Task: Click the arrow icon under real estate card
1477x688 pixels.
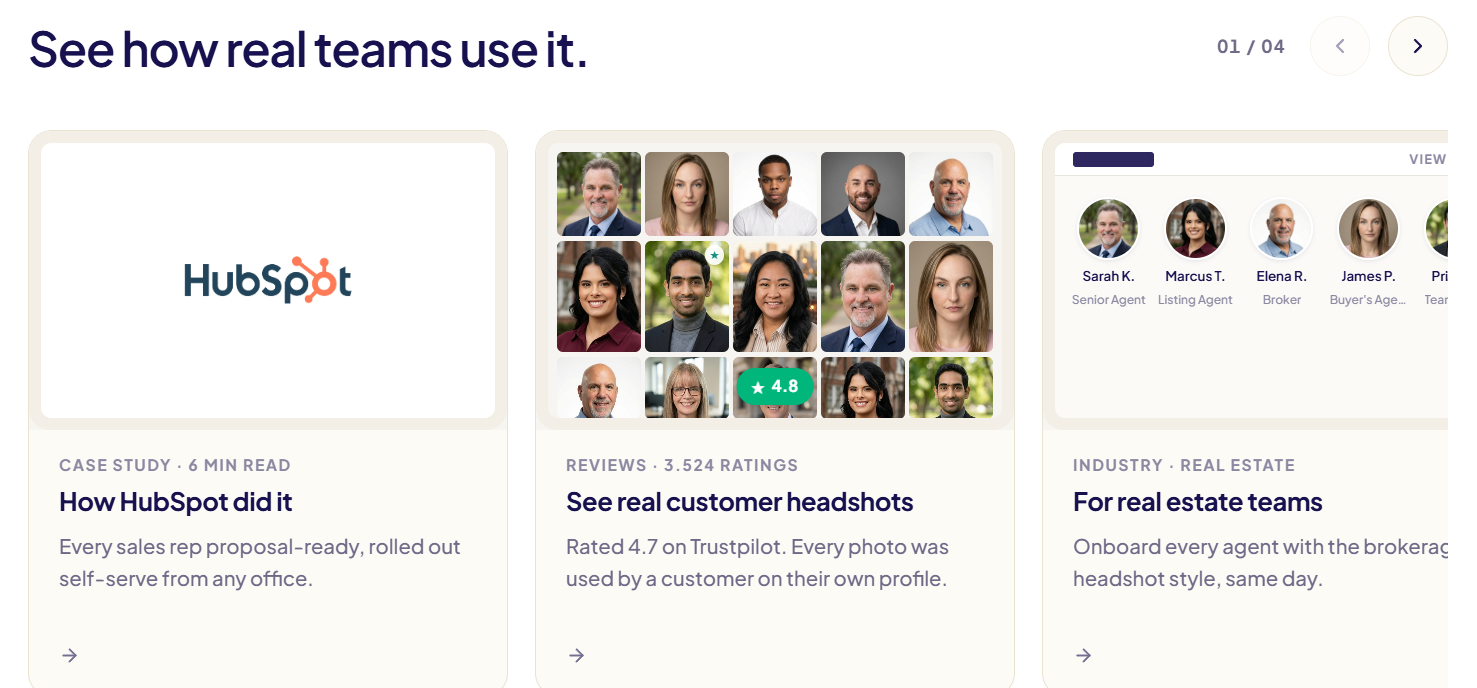Action: [x=1083, y=655]
